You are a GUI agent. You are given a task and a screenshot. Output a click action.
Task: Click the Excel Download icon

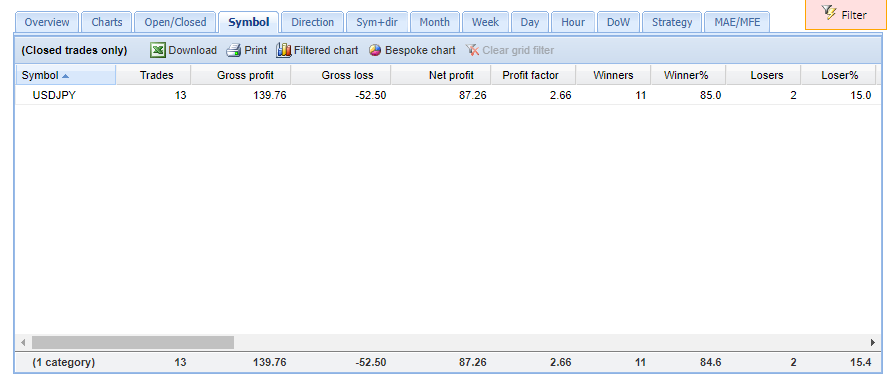158,50
